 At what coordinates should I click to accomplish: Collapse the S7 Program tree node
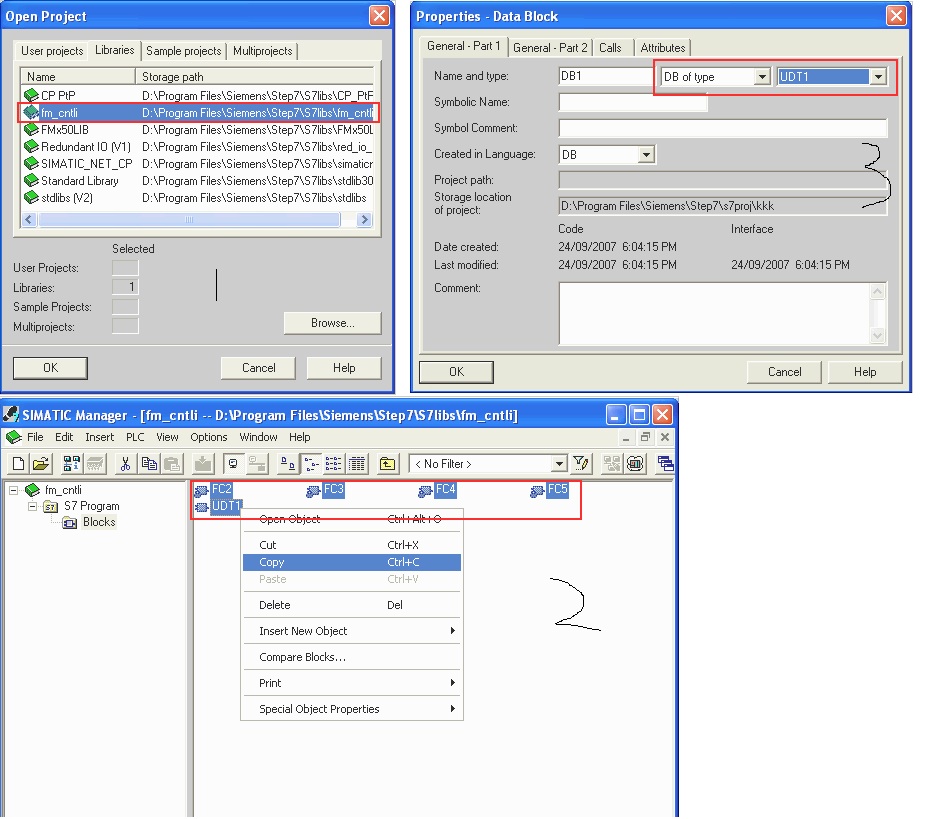pos(33,506)
